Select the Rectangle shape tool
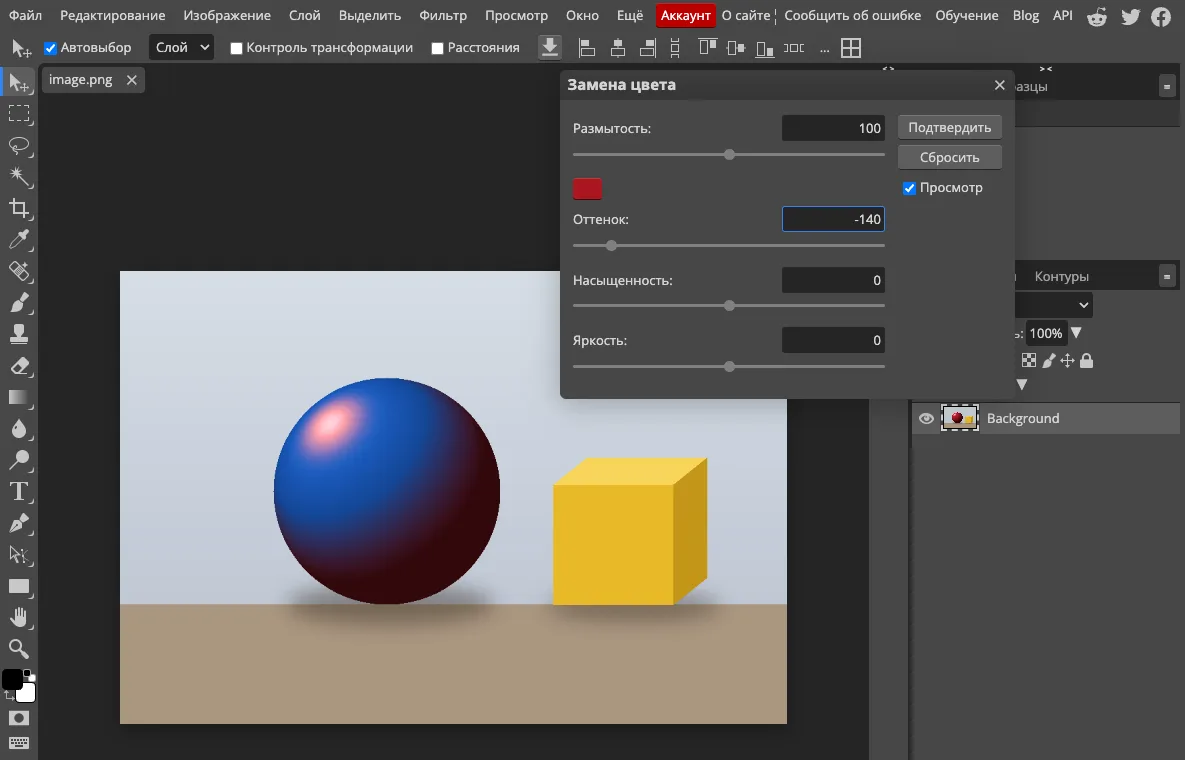 (x=19, y=586)
